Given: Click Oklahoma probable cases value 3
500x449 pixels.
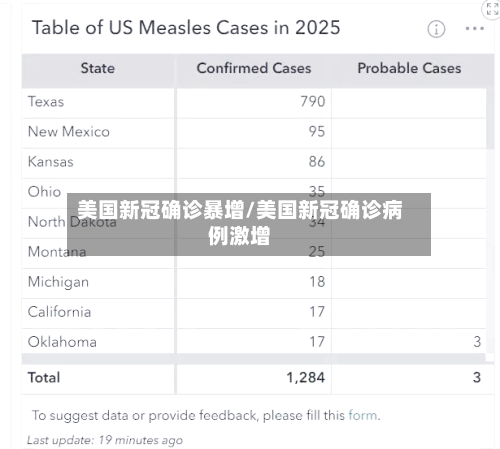Looking at the screenshot, I should coord(477,342).
